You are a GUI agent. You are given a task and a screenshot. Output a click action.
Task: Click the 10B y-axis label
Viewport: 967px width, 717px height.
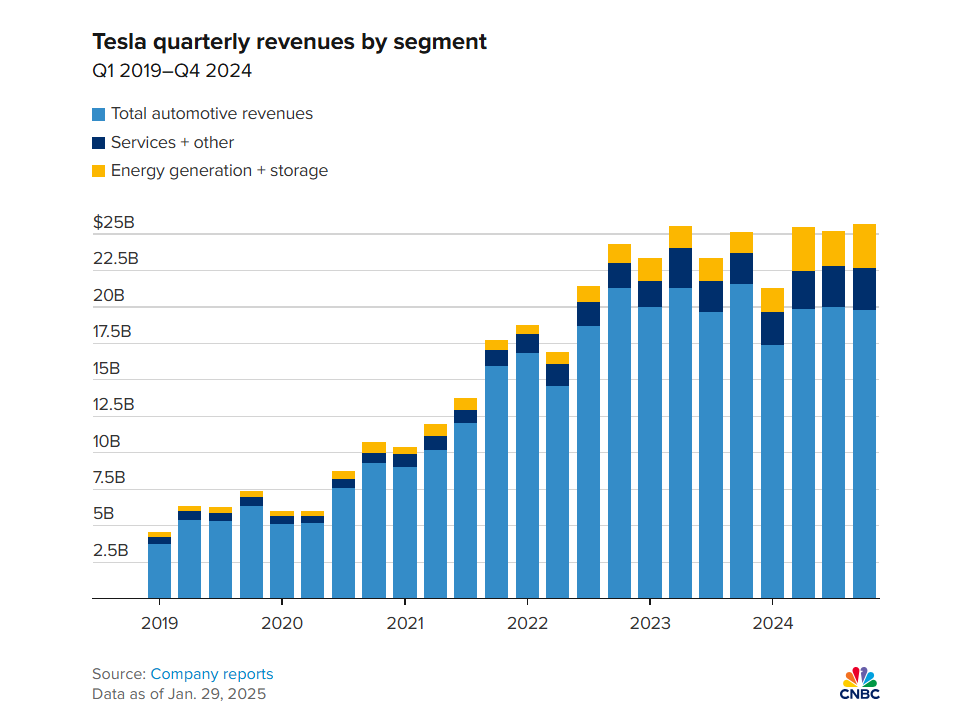[x=107, y=441]
